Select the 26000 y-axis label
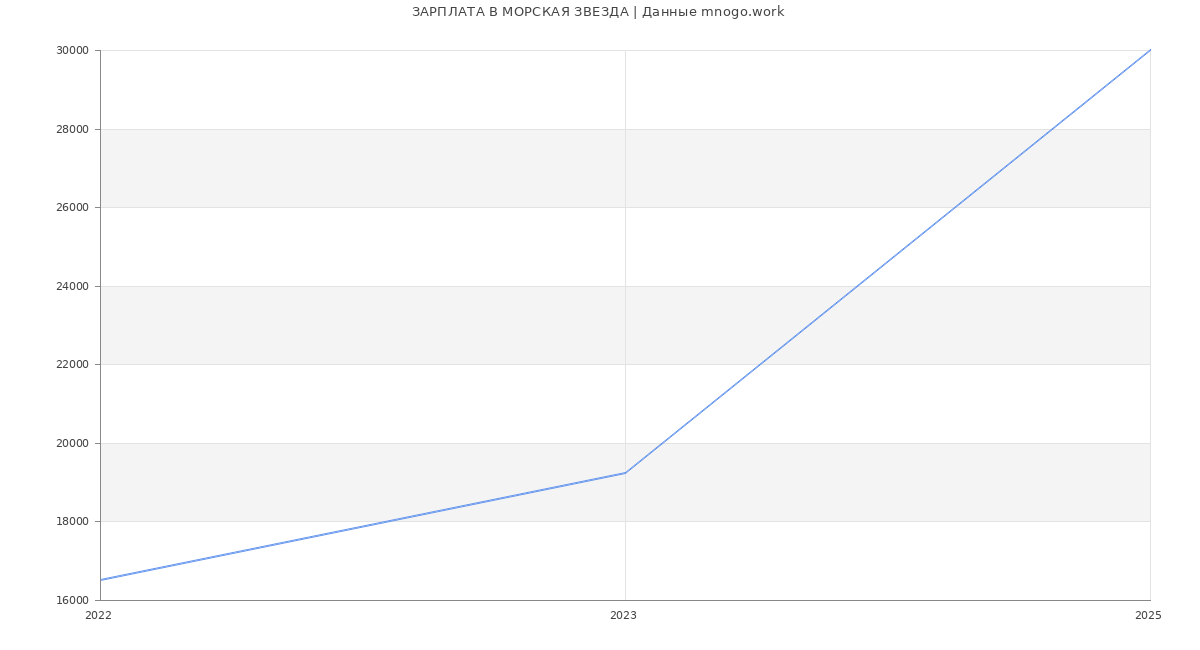Screen dimensions: 1200x650 (x=72, y=208)
